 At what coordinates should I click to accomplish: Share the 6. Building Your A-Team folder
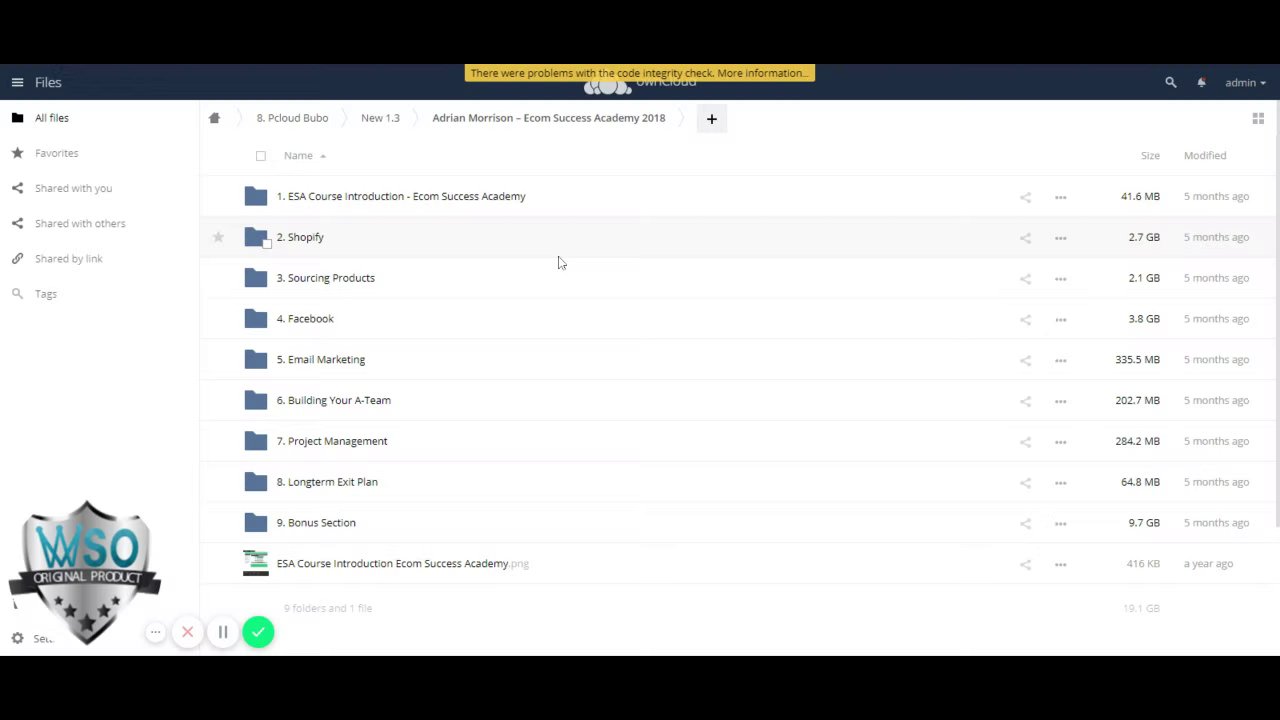coord(1025,401)
